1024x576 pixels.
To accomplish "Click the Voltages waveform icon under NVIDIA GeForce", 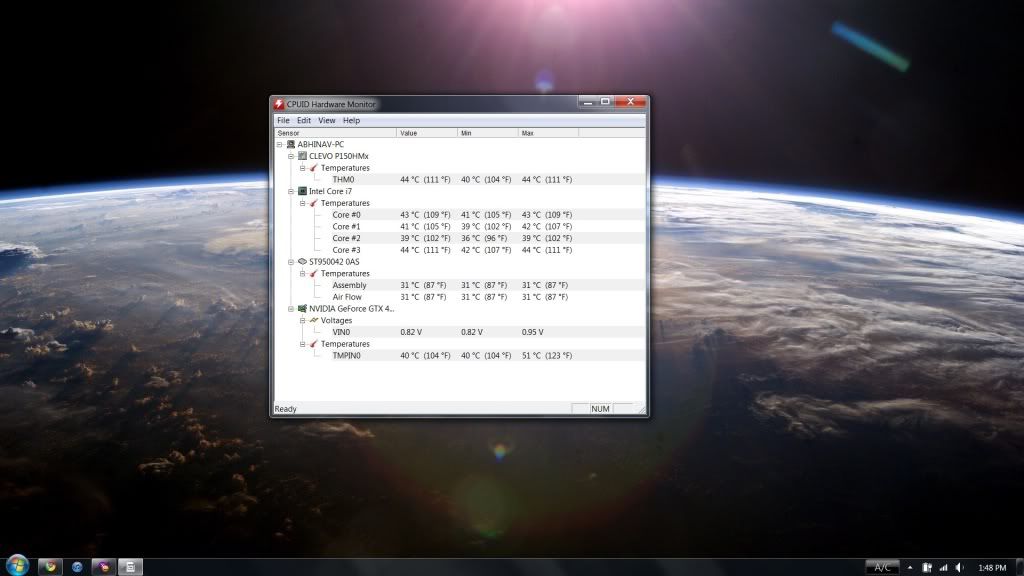I will pos(314,321).
